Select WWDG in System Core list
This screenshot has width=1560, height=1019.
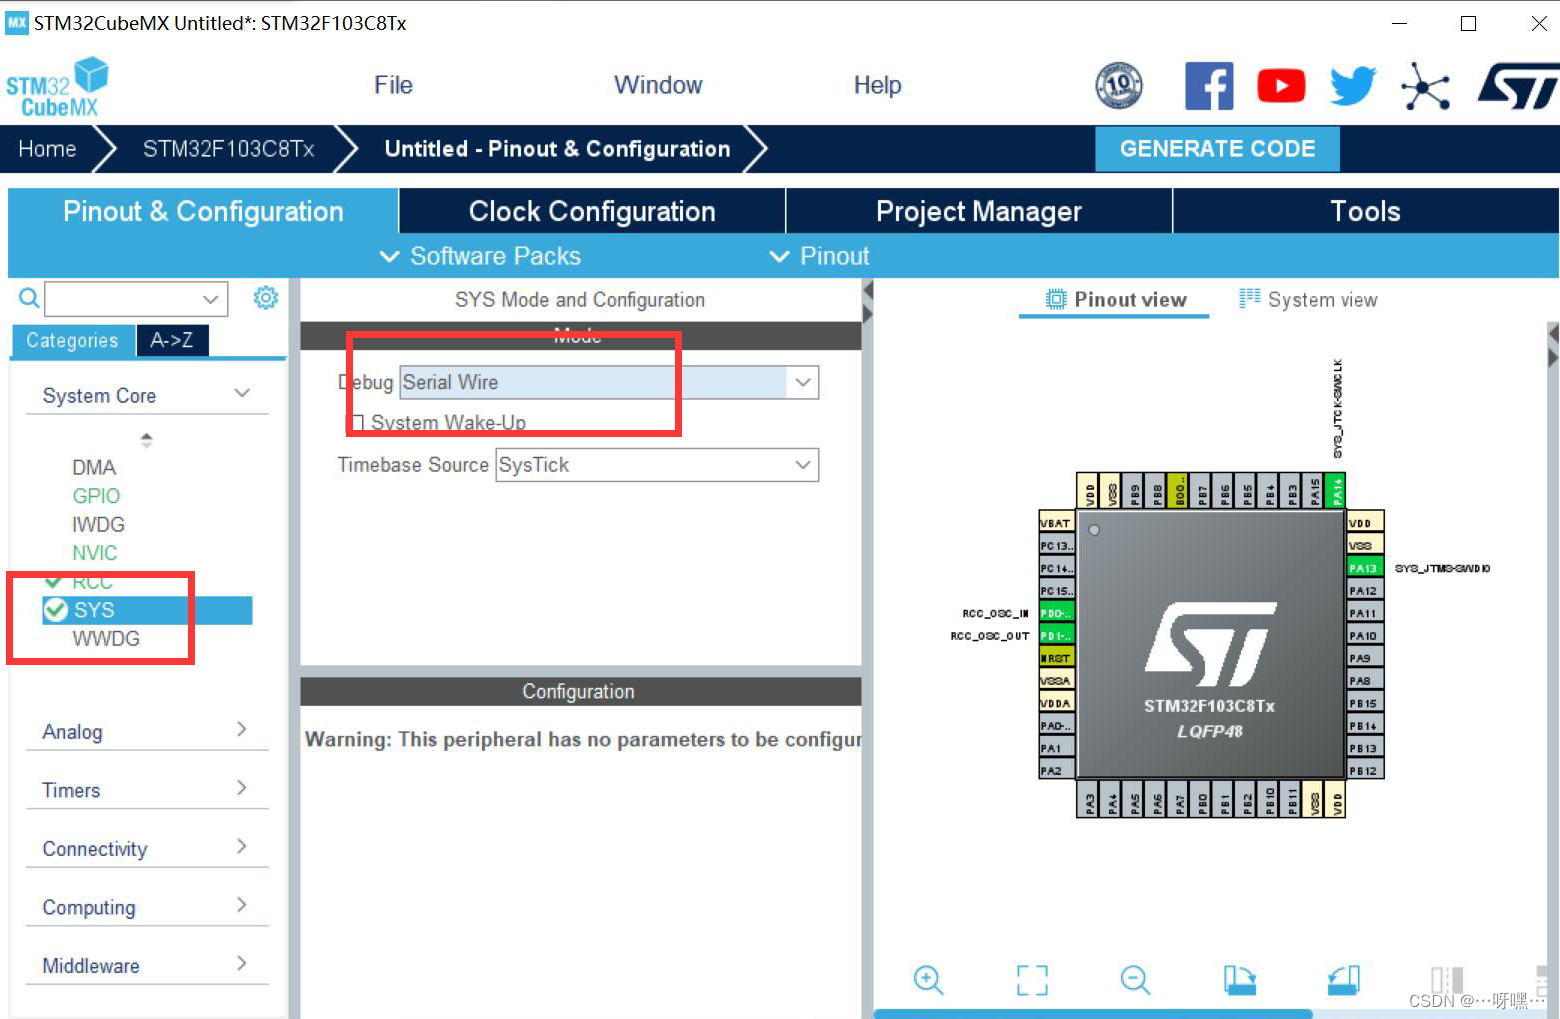106,638
